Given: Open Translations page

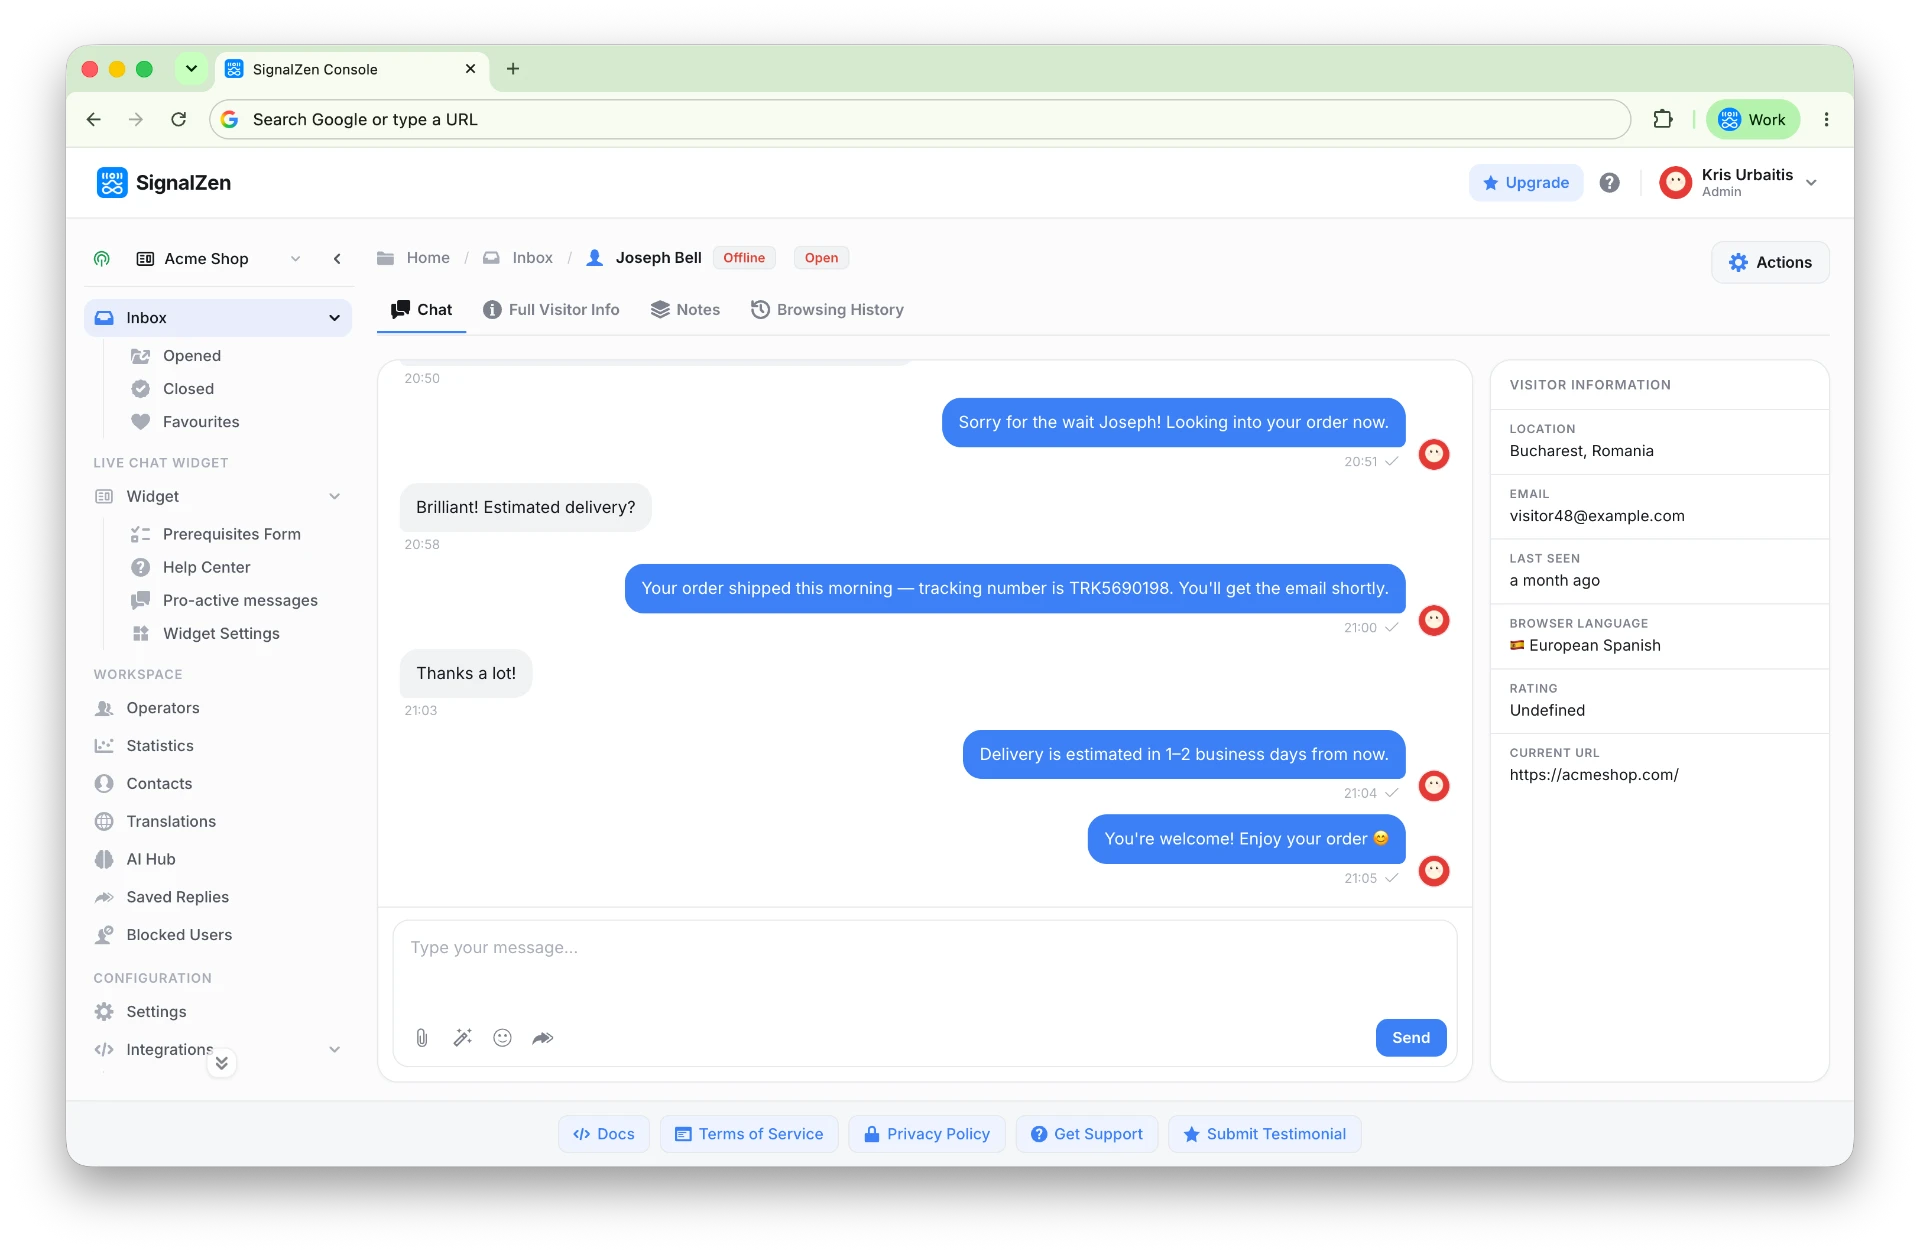Looking at the screenshot, I should click(x=171, y=822).
